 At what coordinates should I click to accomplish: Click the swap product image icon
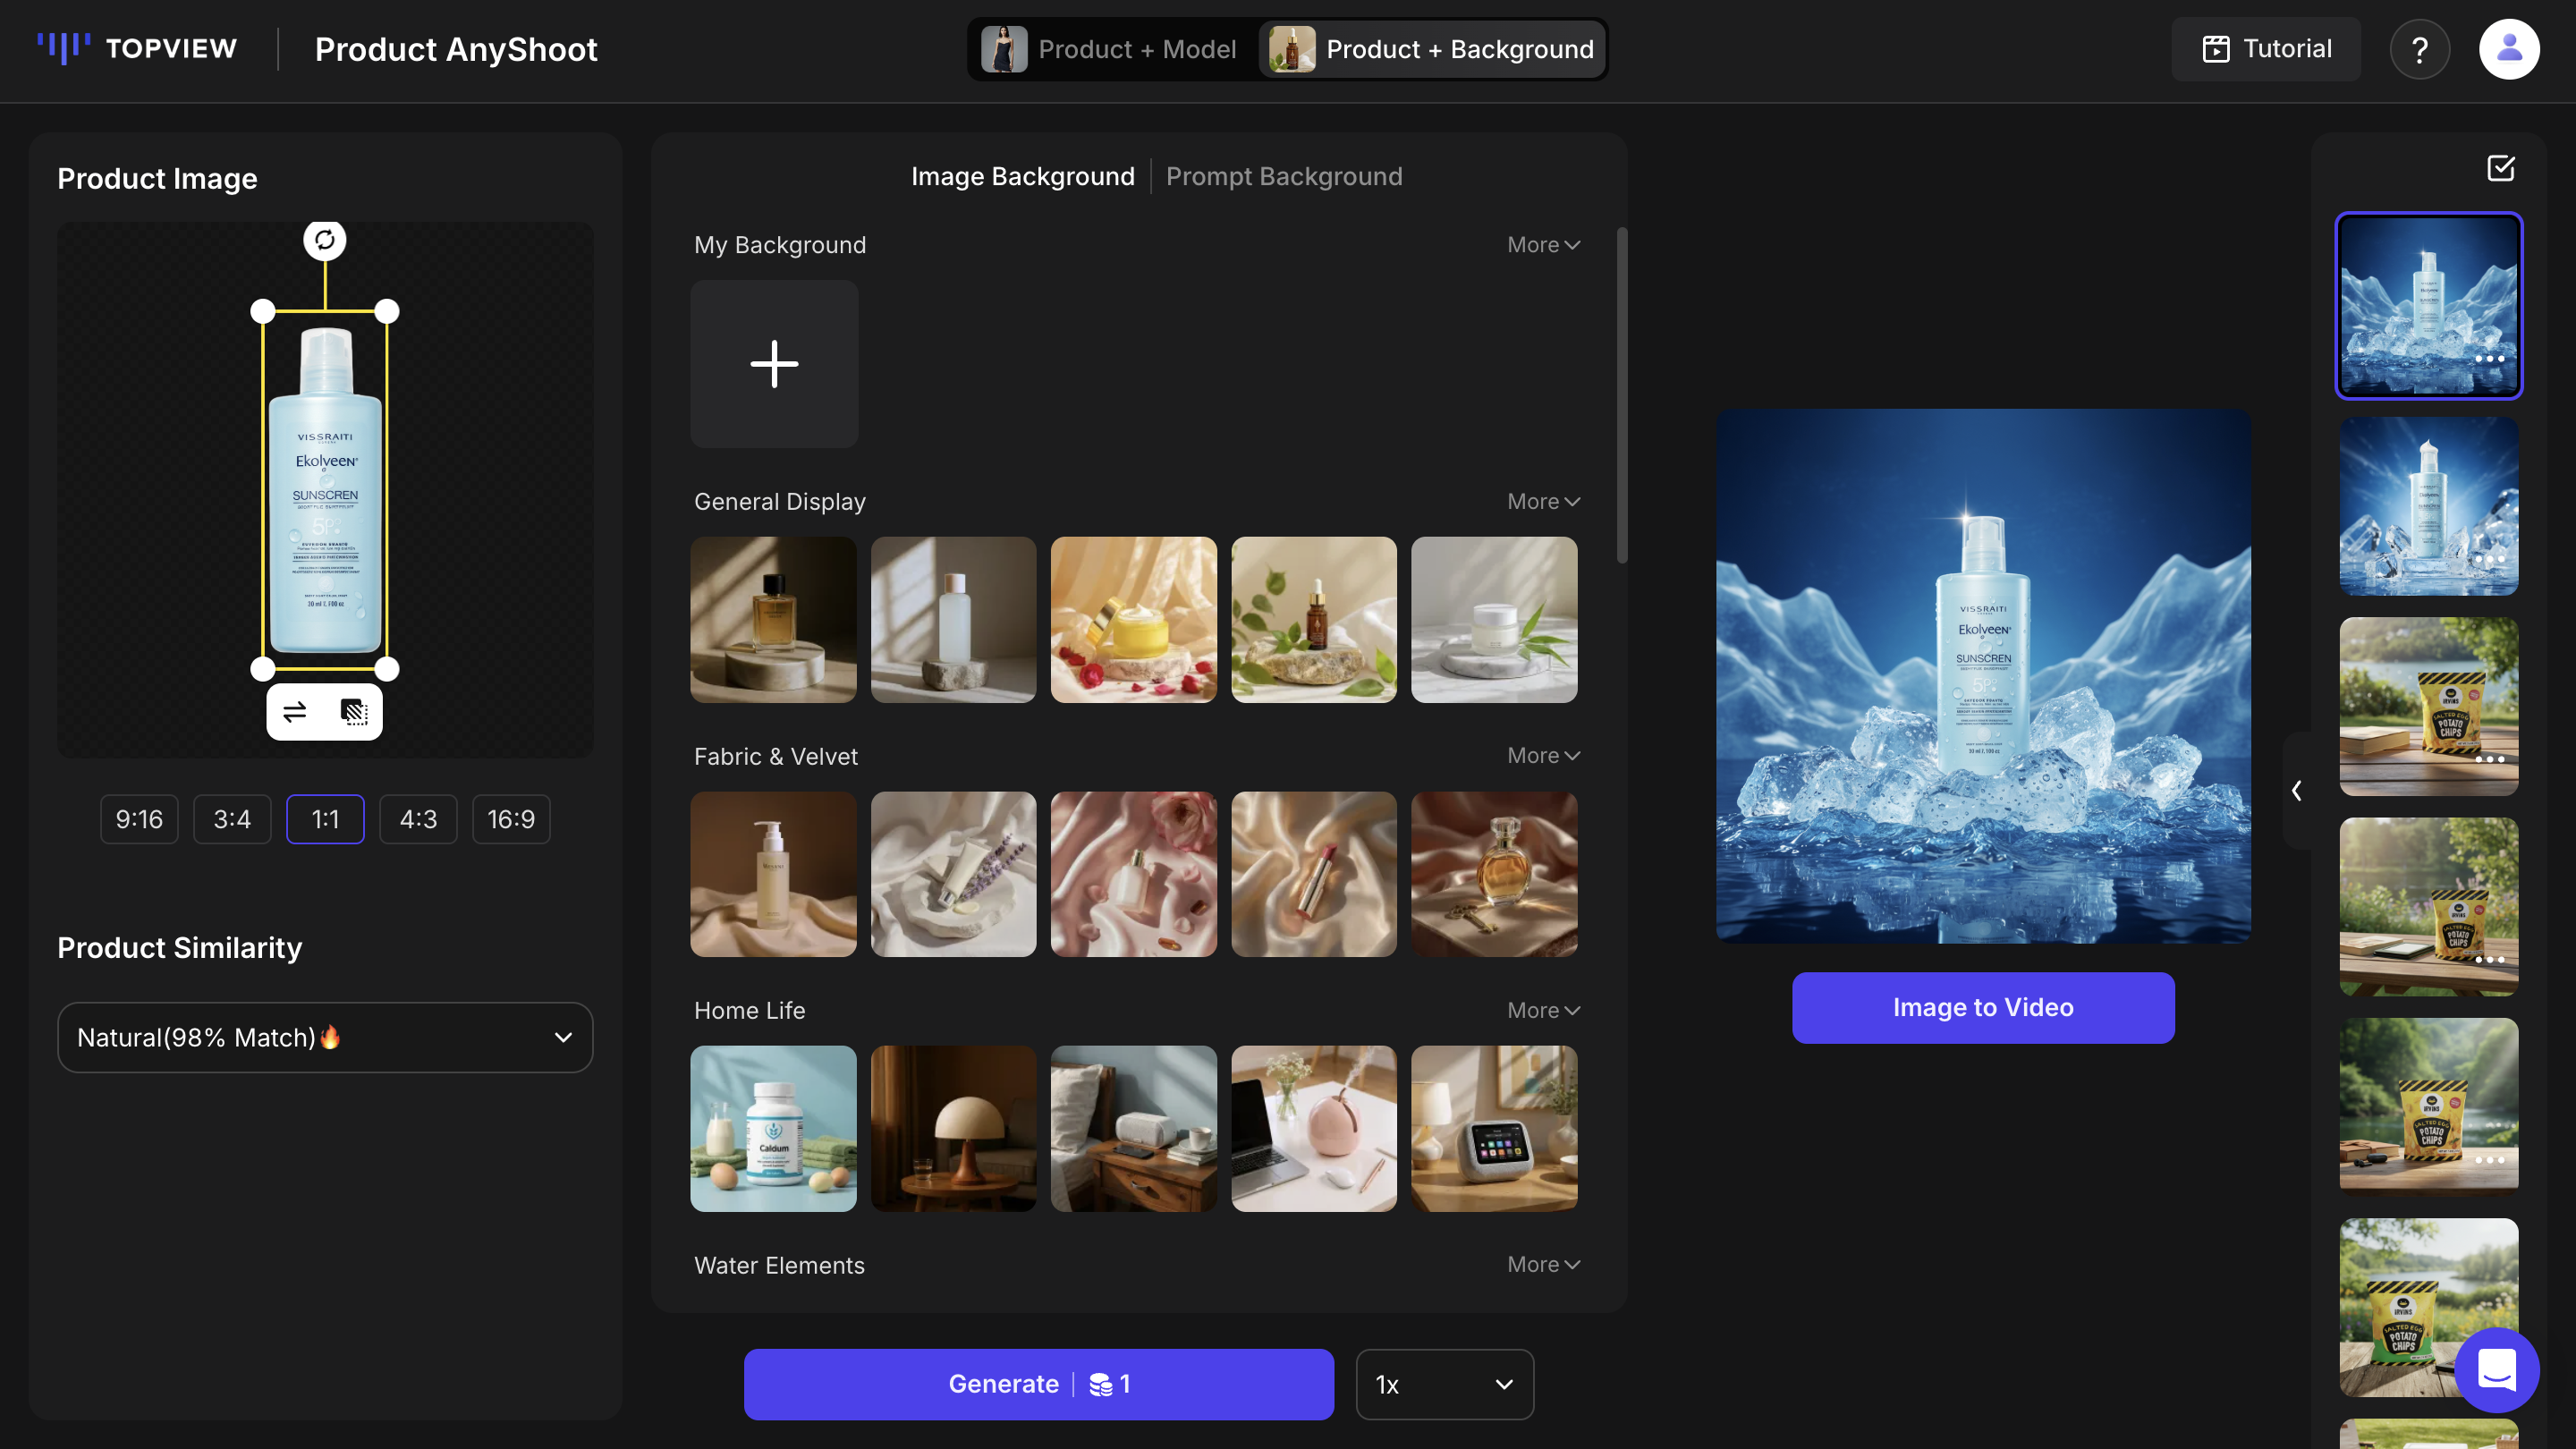pos(294,712)
